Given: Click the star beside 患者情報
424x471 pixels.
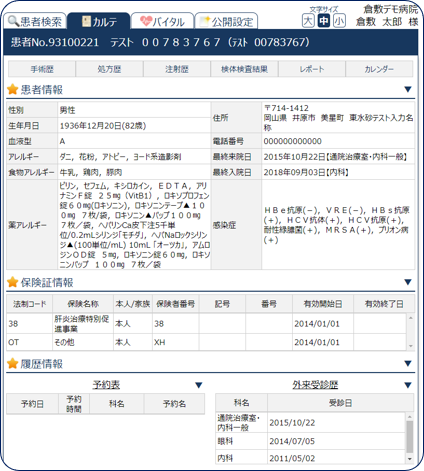Looking at the screenshot, I should pos(13,89).
